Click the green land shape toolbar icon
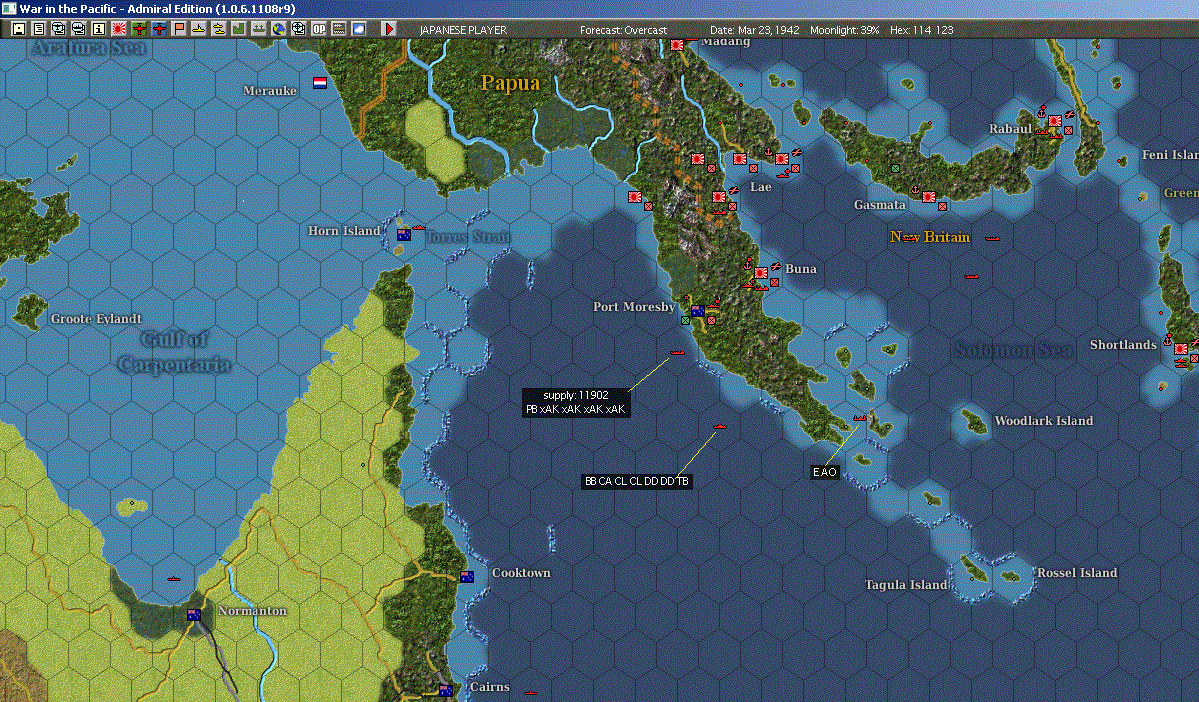Viewport: 1199px width, 702px height. 239,29
